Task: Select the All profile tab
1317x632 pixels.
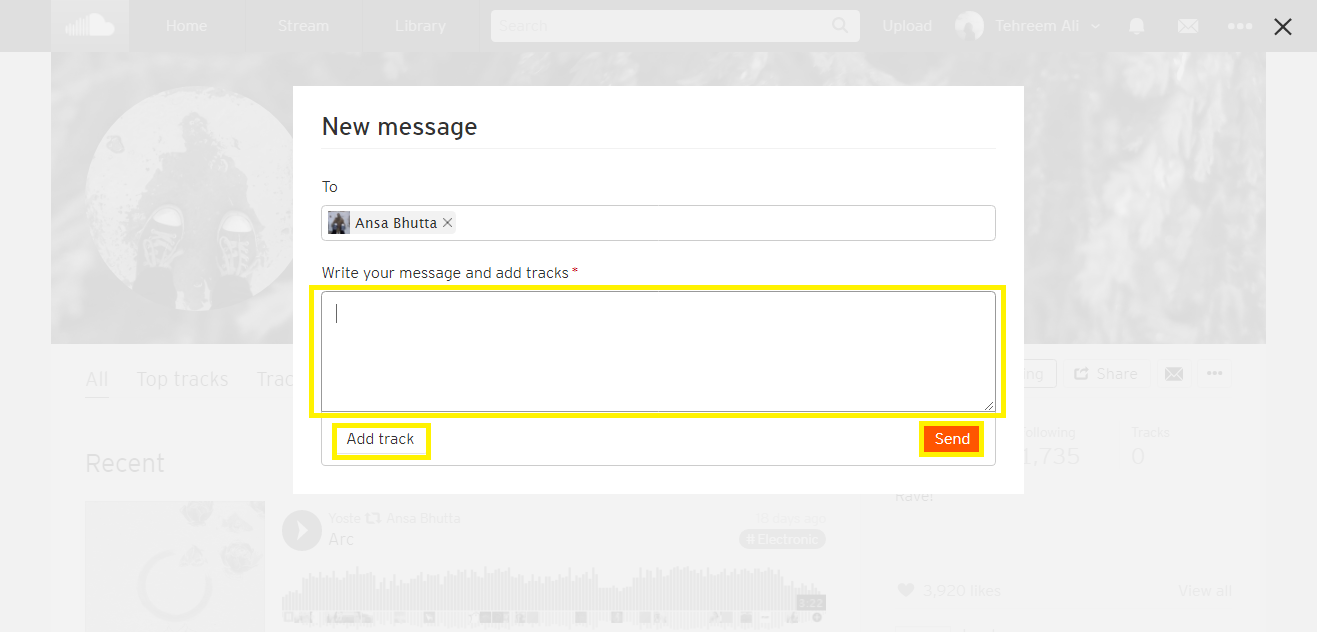Action: point(97,379)
